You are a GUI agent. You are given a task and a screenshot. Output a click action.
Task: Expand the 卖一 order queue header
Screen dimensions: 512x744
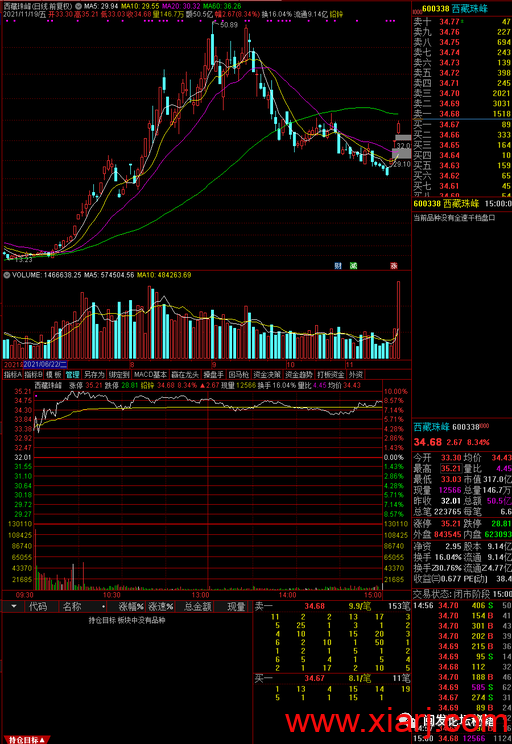coord(263,606)
